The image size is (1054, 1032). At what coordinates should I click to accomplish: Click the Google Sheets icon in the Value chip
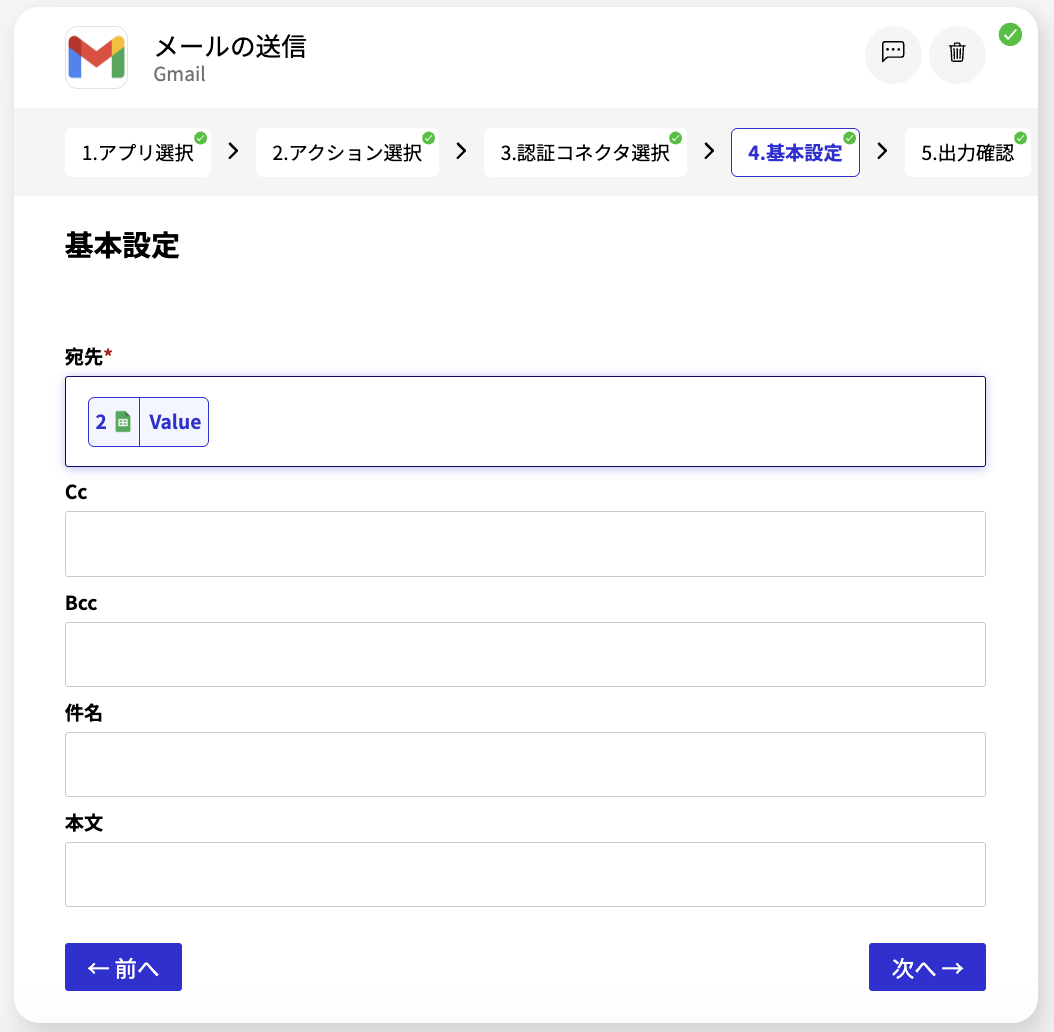123,422
